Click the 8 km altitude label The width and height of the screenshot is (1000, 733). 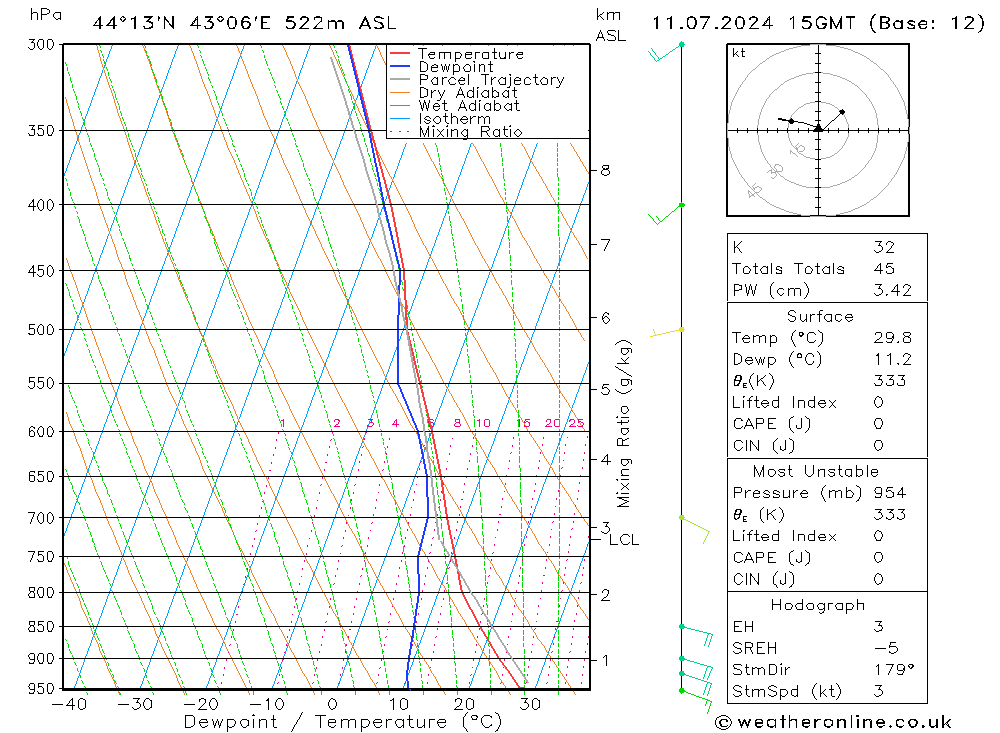(605, 170)
